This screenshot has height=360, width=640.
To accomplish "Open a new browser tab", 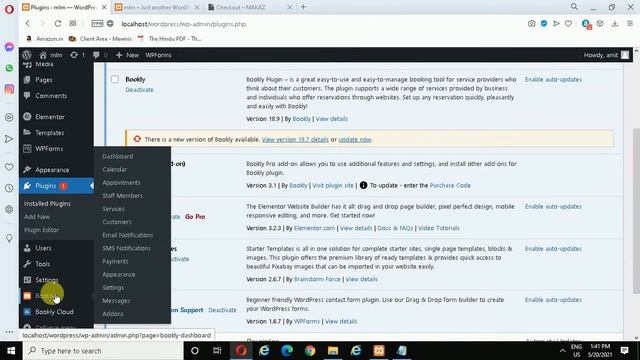I will pos(303,7).
